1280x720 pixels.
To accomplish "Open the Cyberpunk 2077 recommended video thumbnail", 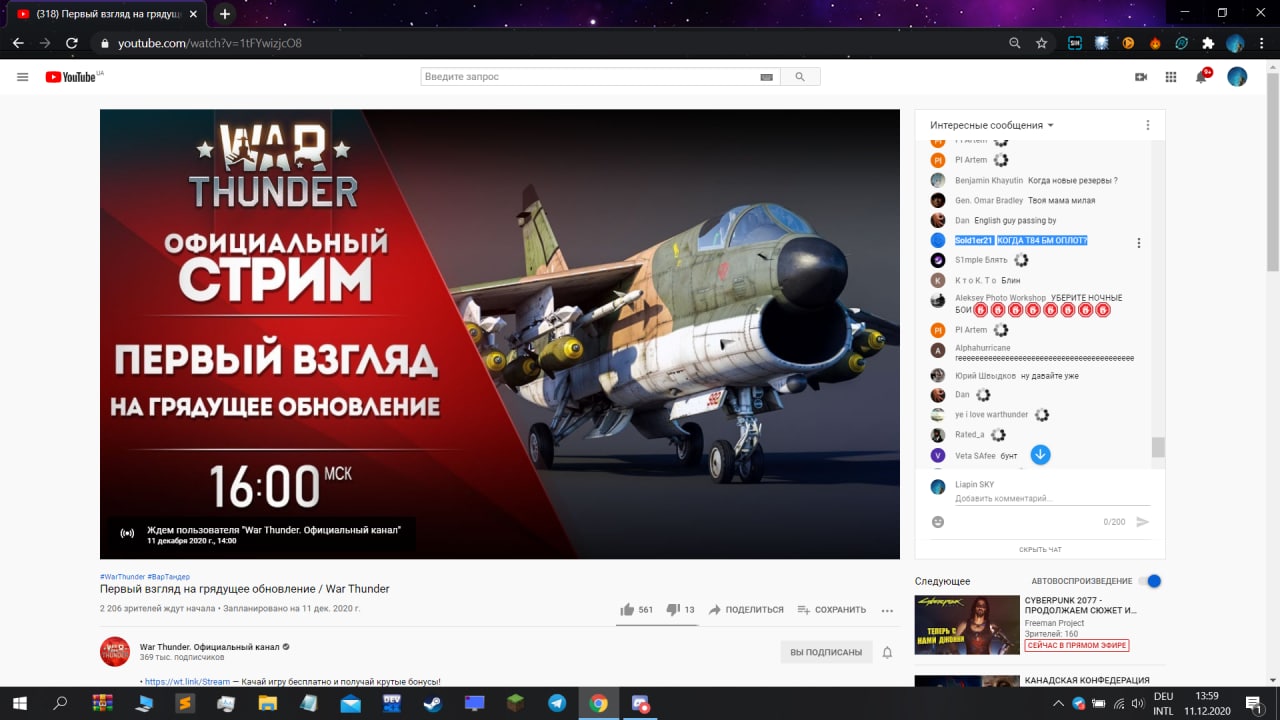I will coord(967,624).
